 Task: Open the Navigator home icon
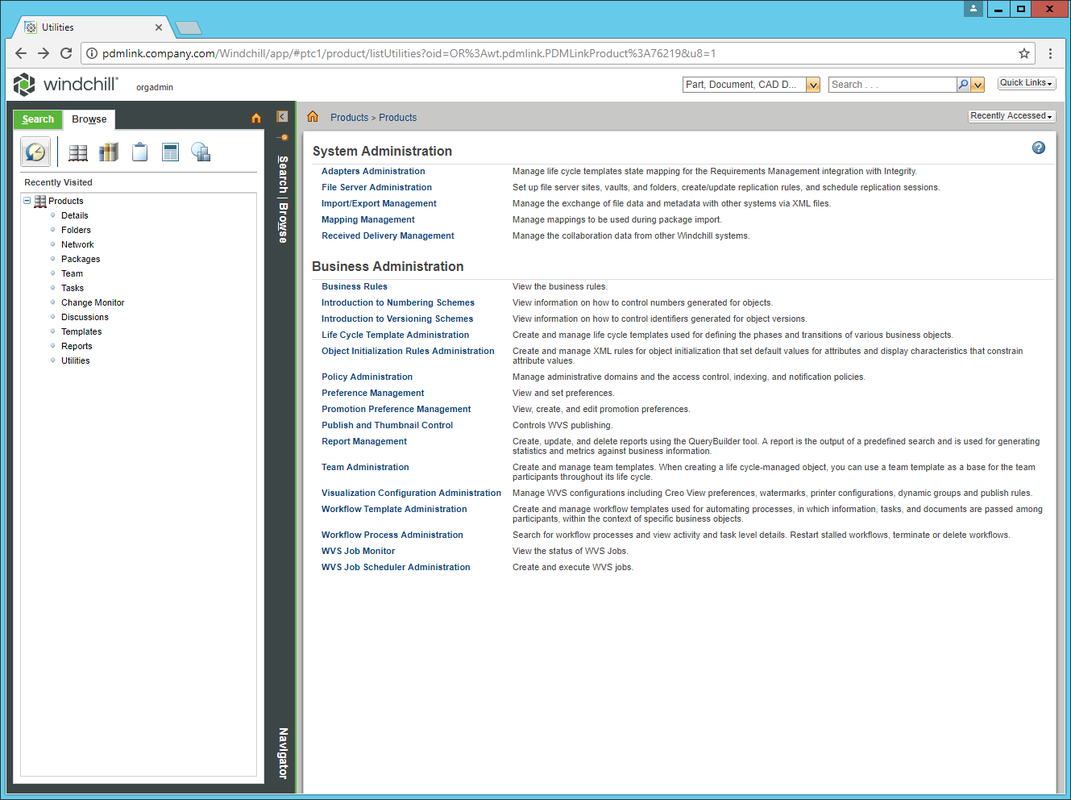coord(256,118)
